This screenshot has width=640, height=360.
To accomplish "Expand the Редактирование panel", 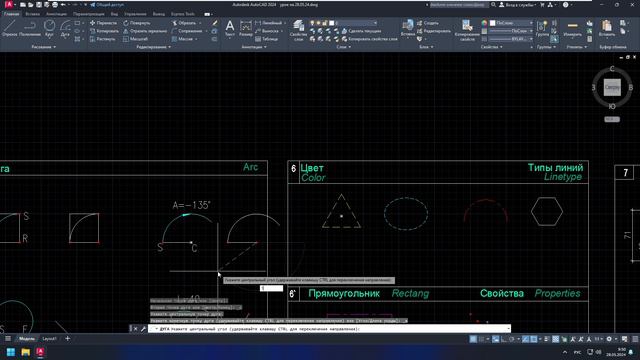I will [x=153, y=47].
